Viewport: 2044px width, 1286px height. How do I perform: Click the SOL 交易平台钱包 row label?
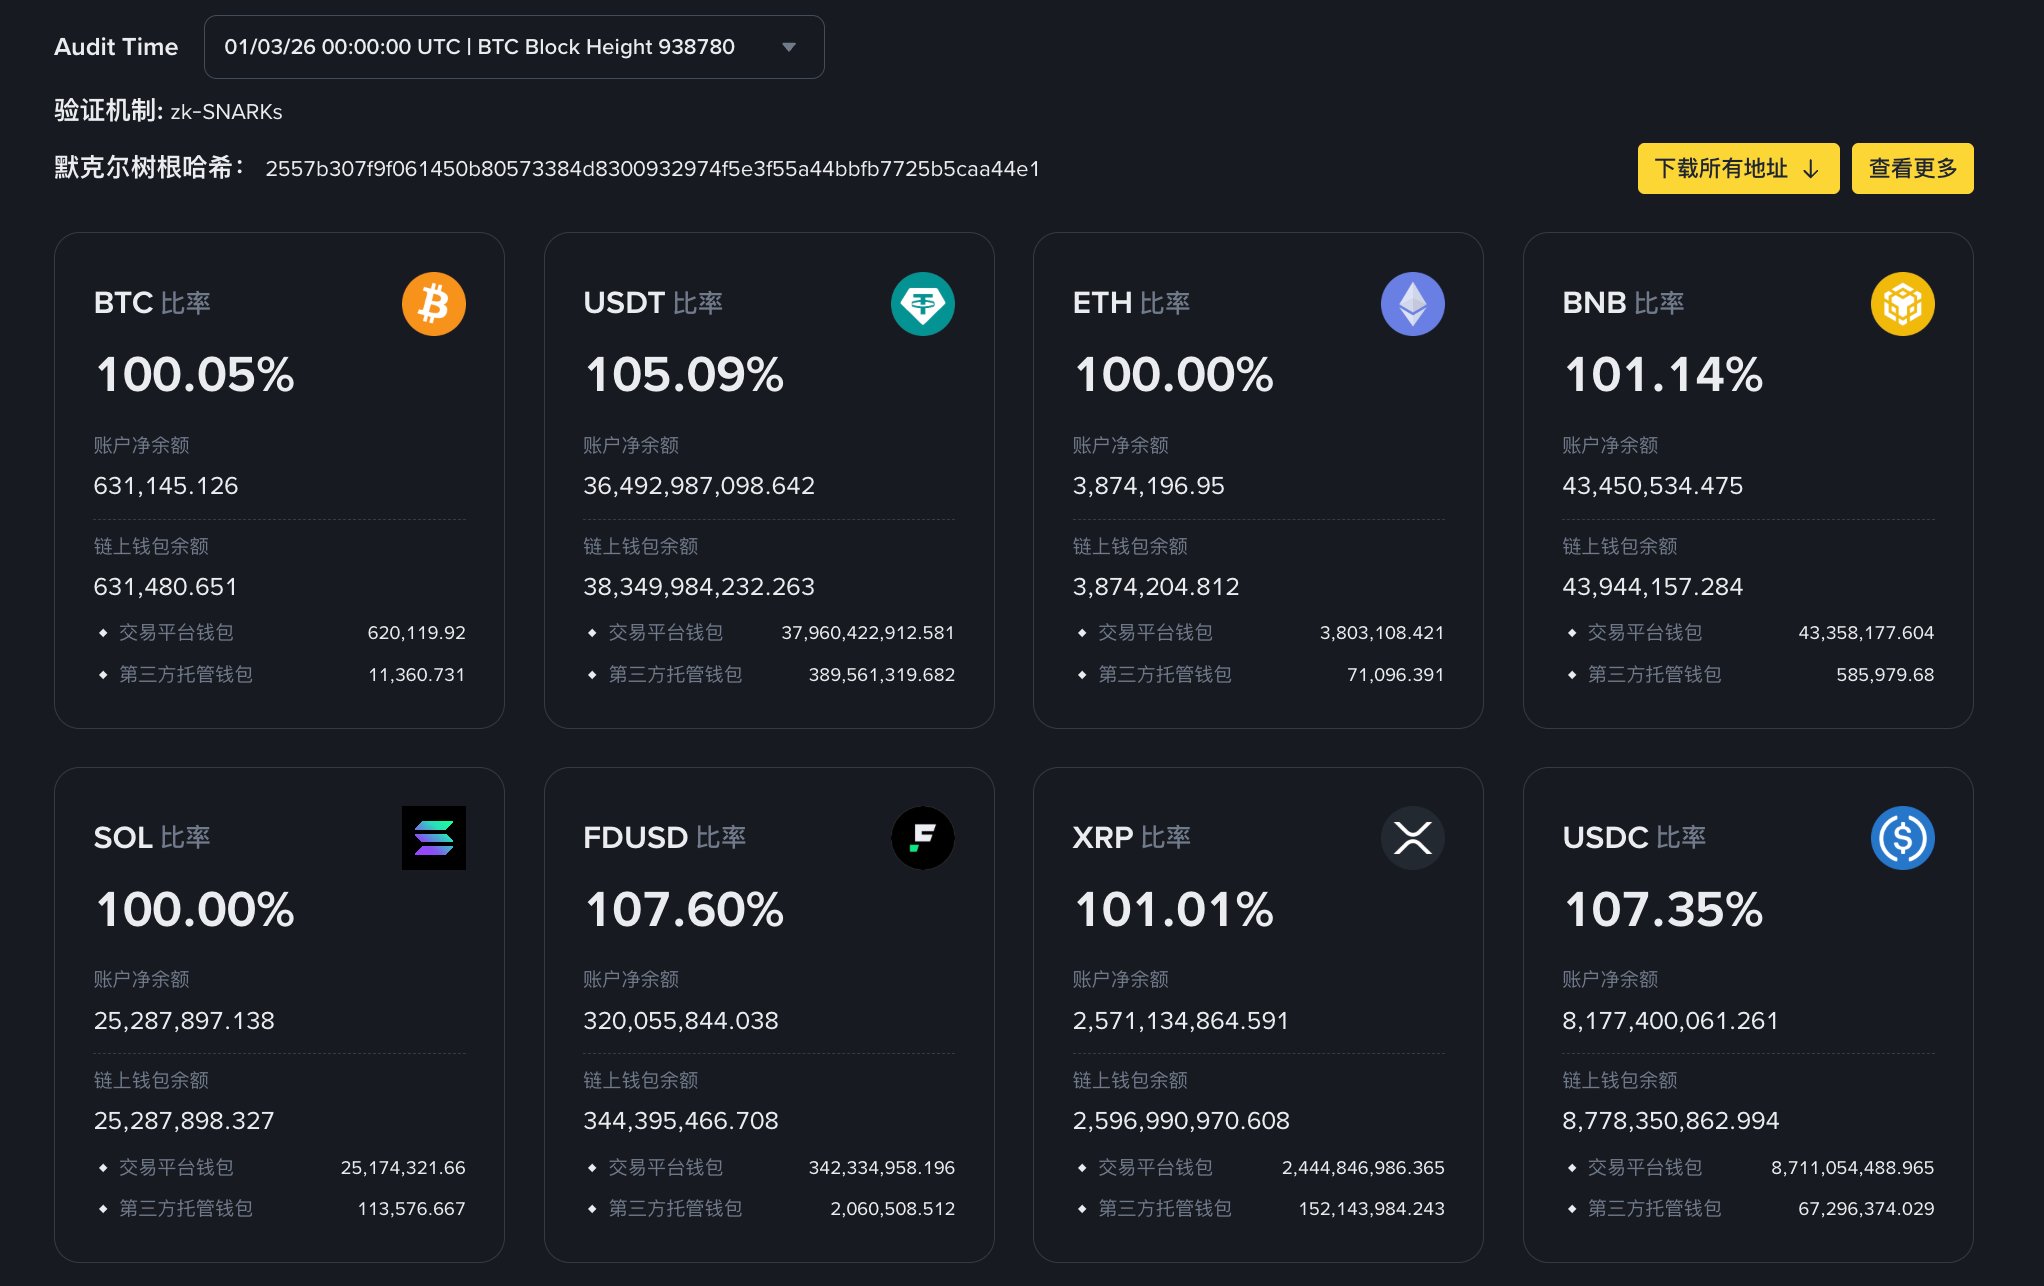click(176, 1167)
